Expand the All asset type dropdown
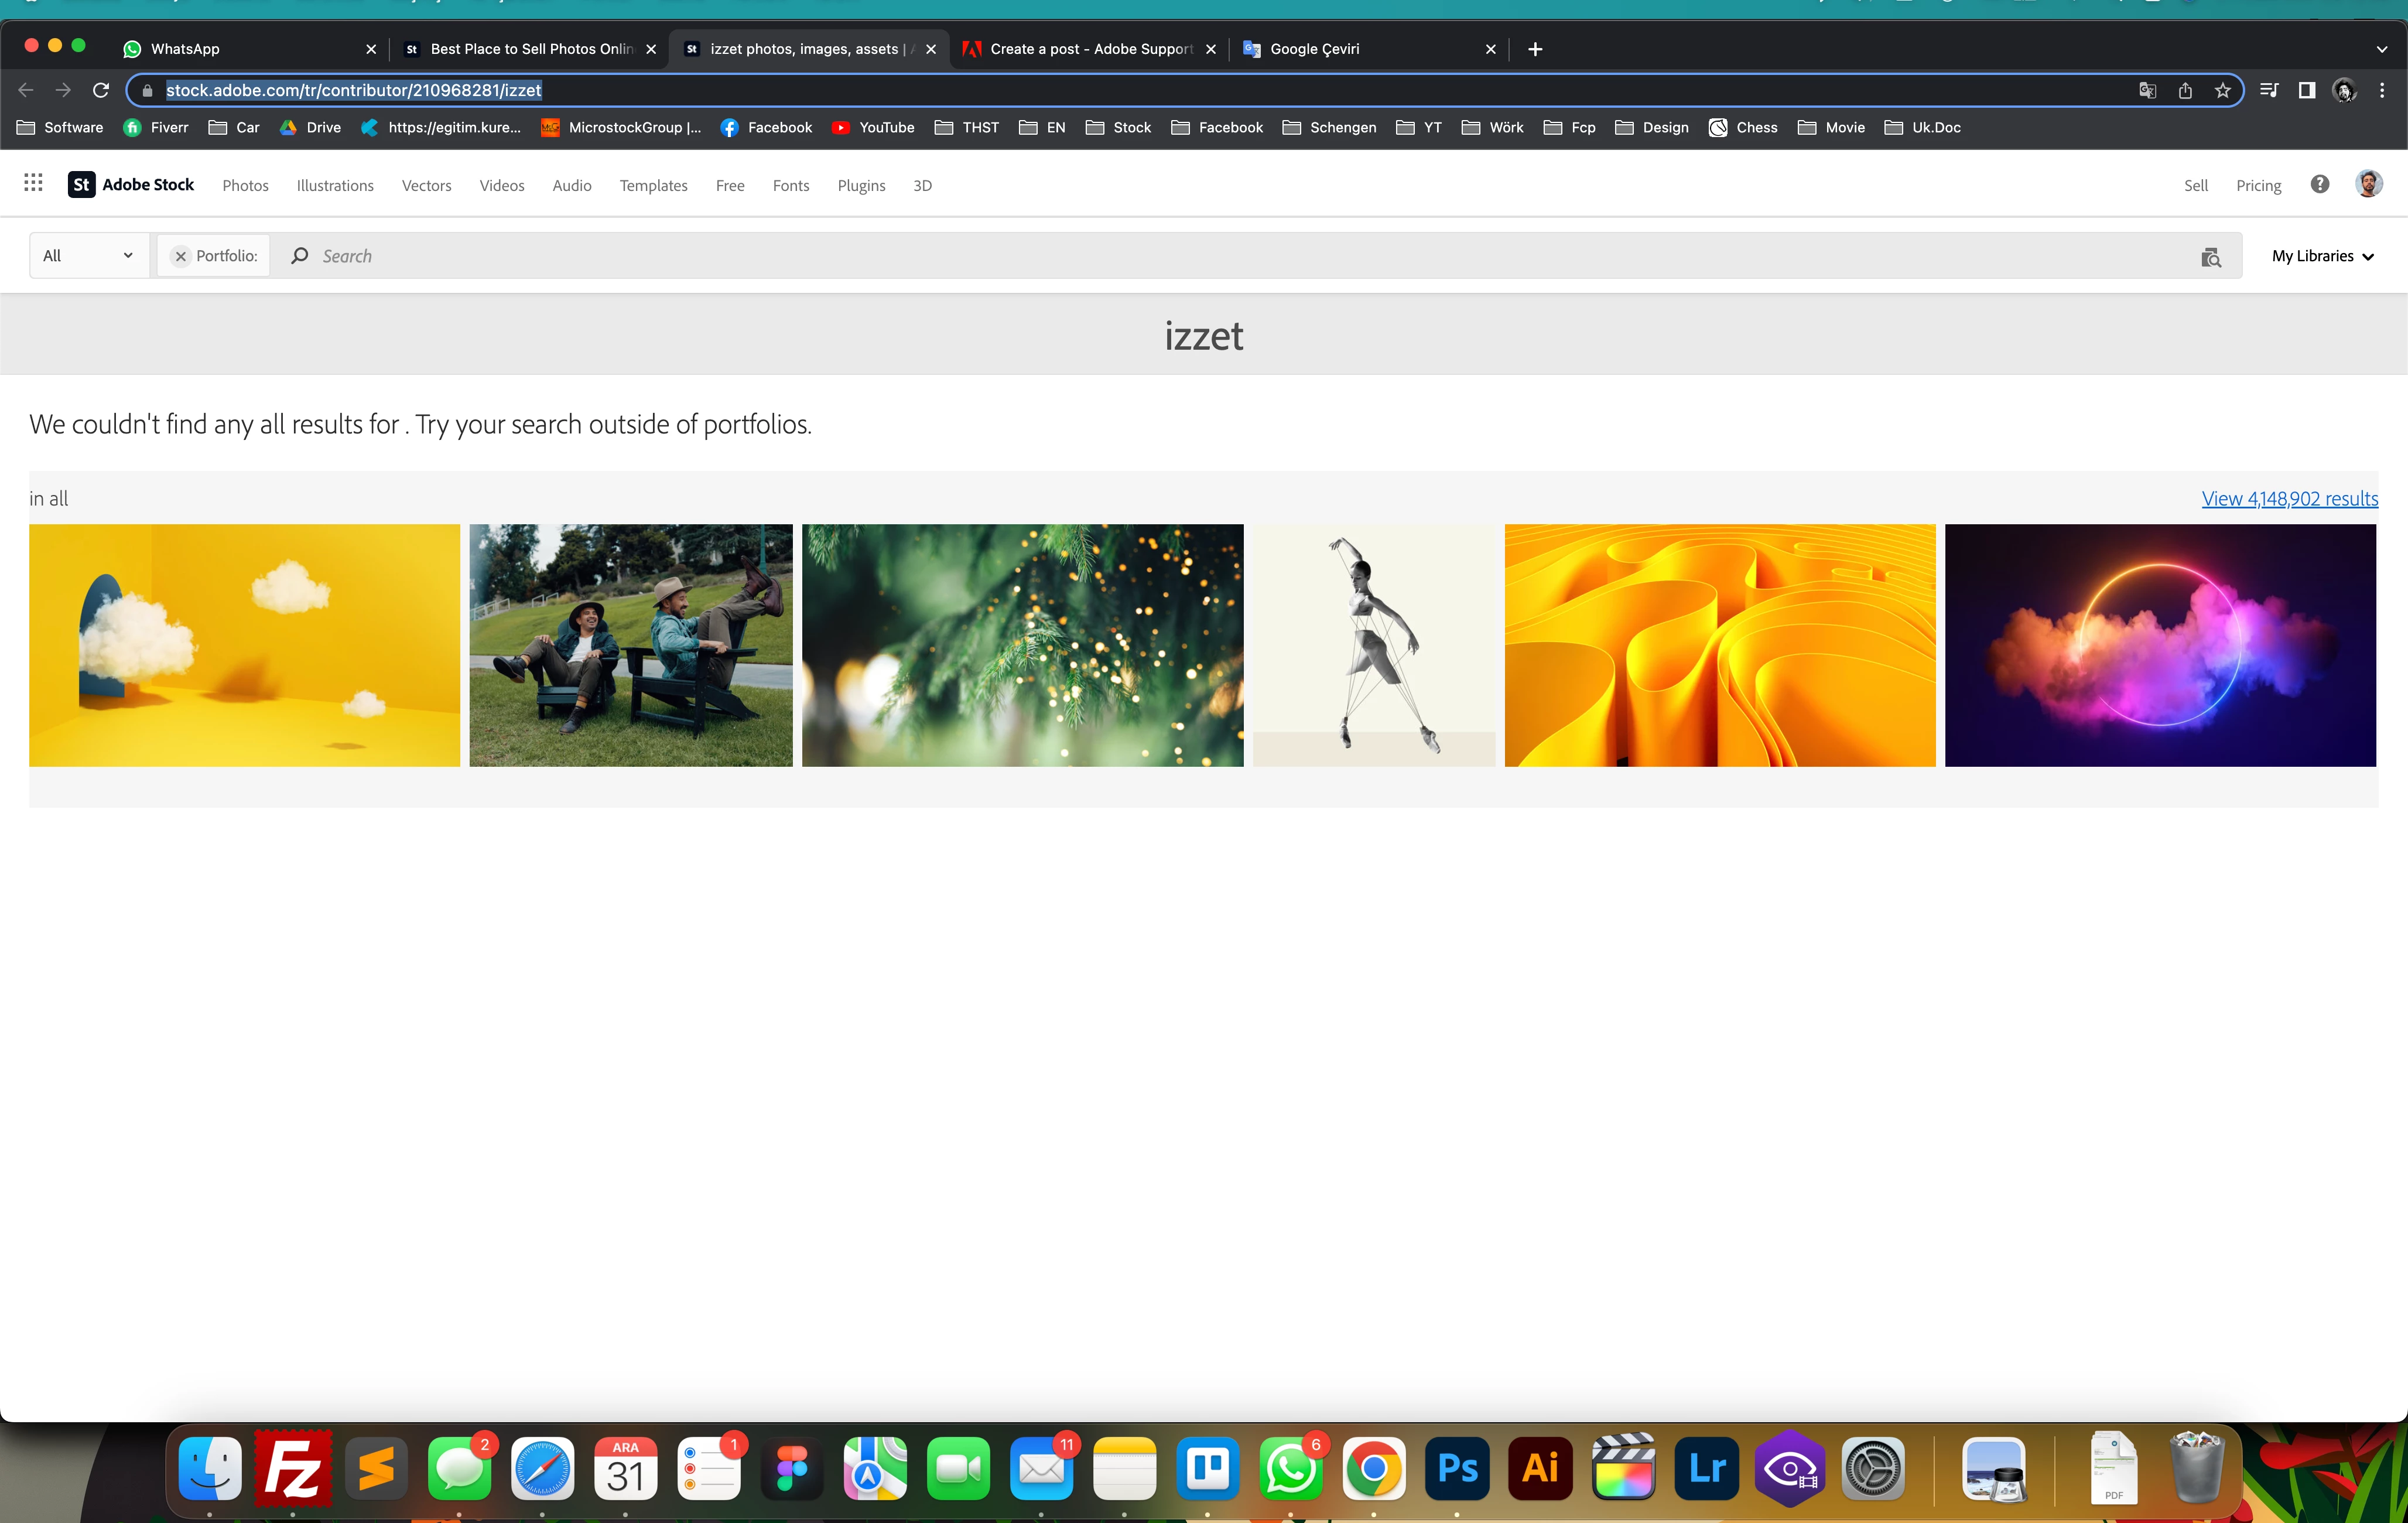 pyautogui.click(x=88, y=256)
